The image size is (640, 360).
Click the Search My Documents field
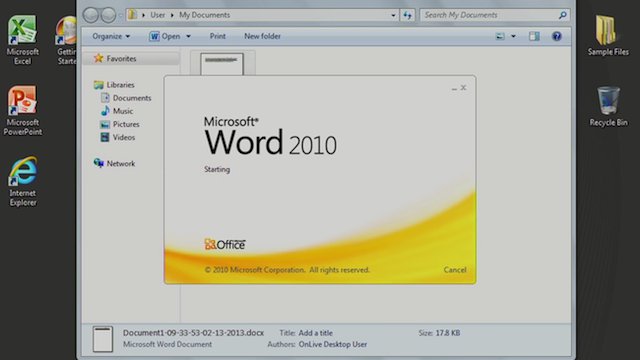pyautogui.click(x=490, y=15)
